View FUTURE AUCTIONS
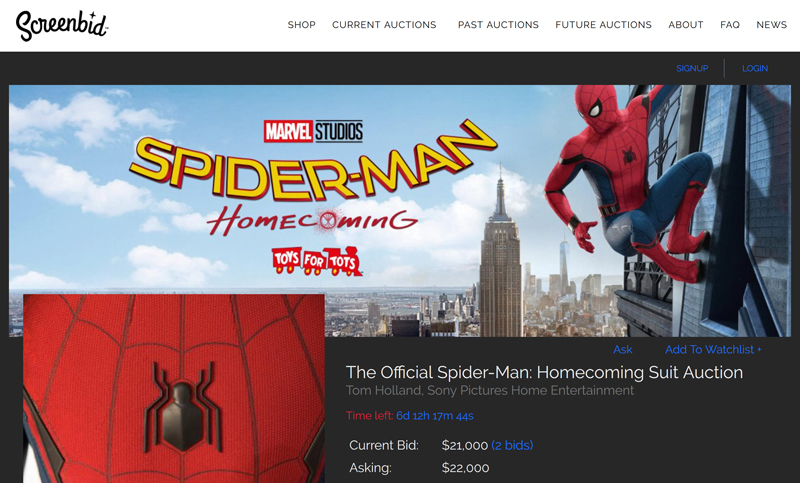 pos(604,24)
